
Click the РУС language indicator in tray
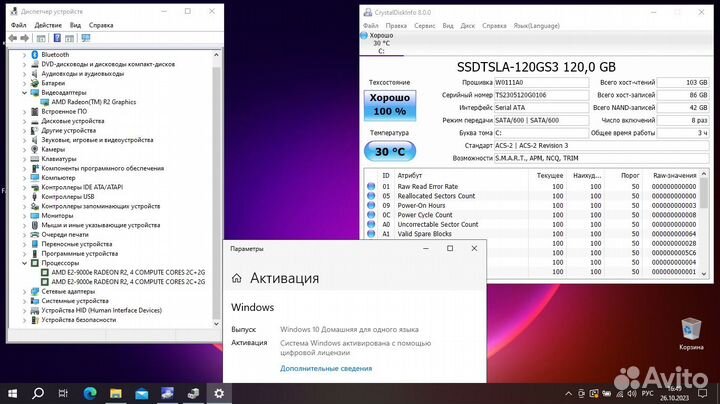(x=647, y=393)
